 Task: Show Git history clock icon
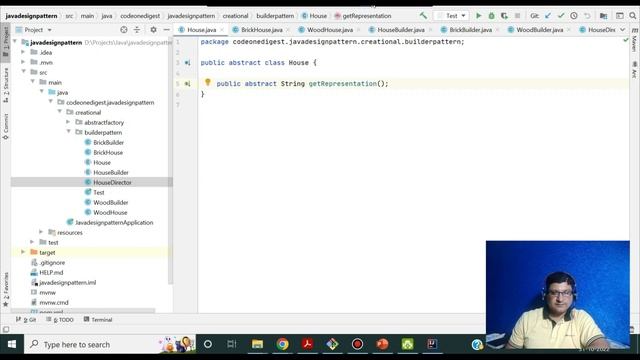pos(573,16)
